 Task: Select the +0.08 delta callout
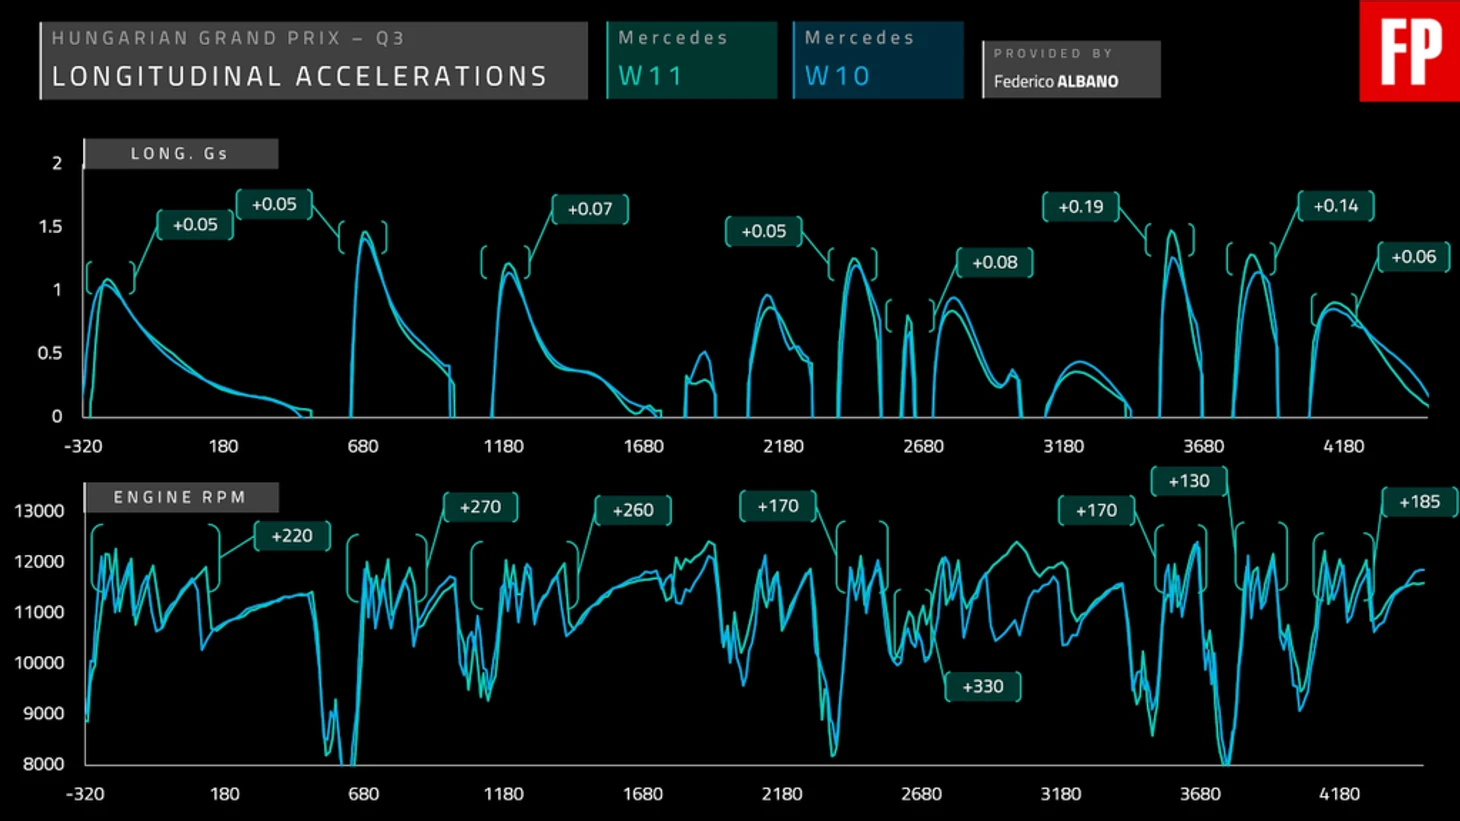tap(994, 263)
